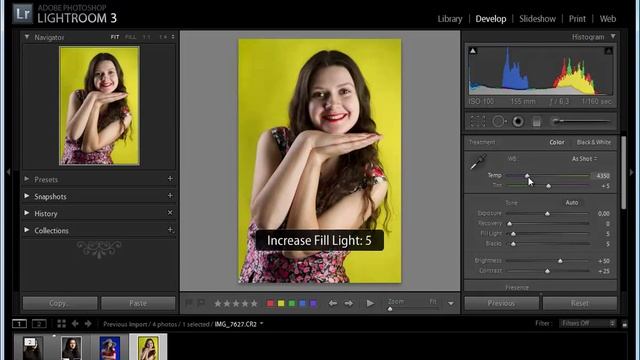Expand the History panel
The height and width of the screenshot is (360, 640).
point(27,213)
